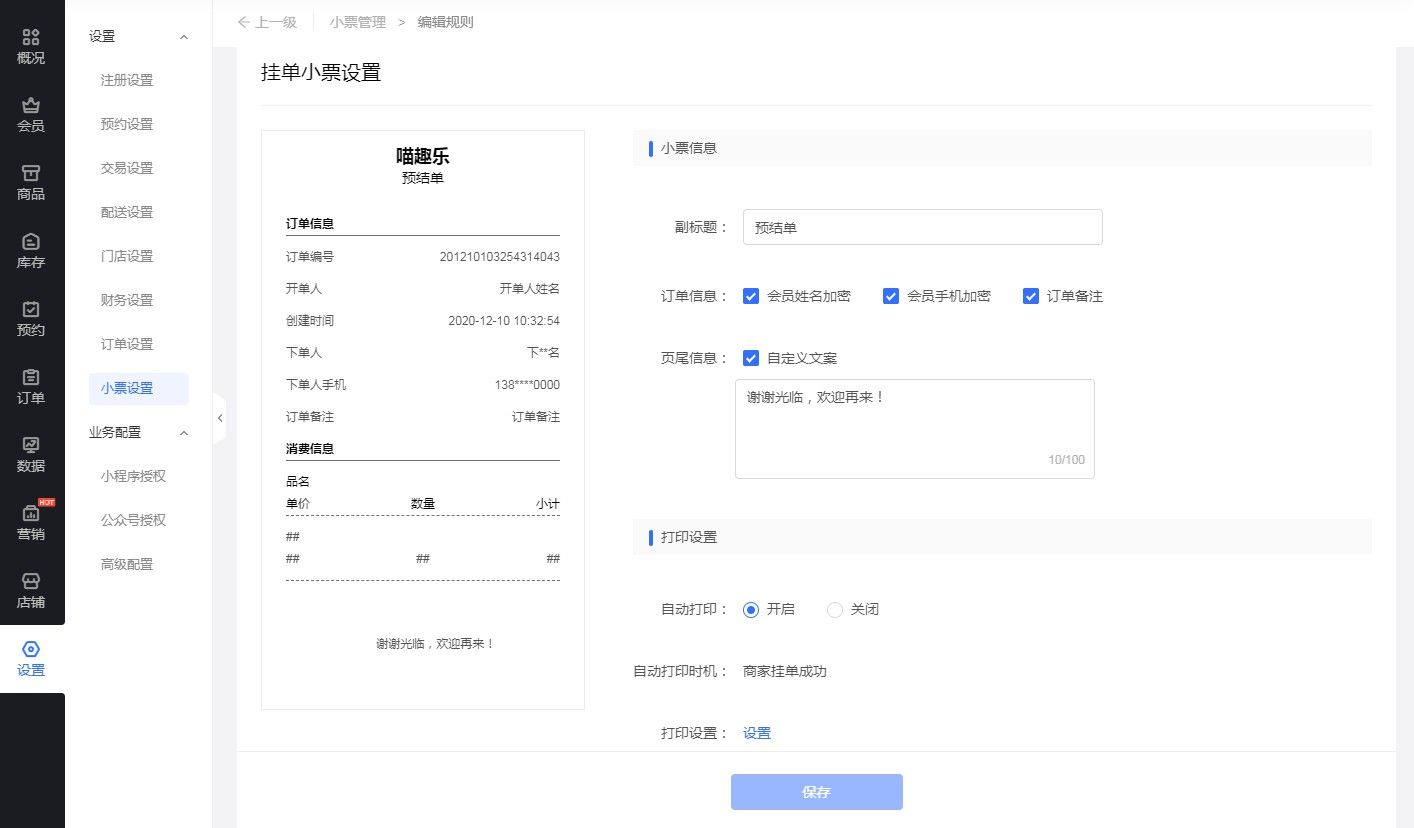The height and width of the screenshot is (828, 1414).
Task: Click the 10/100 character counter
Action: (1066, 460)
